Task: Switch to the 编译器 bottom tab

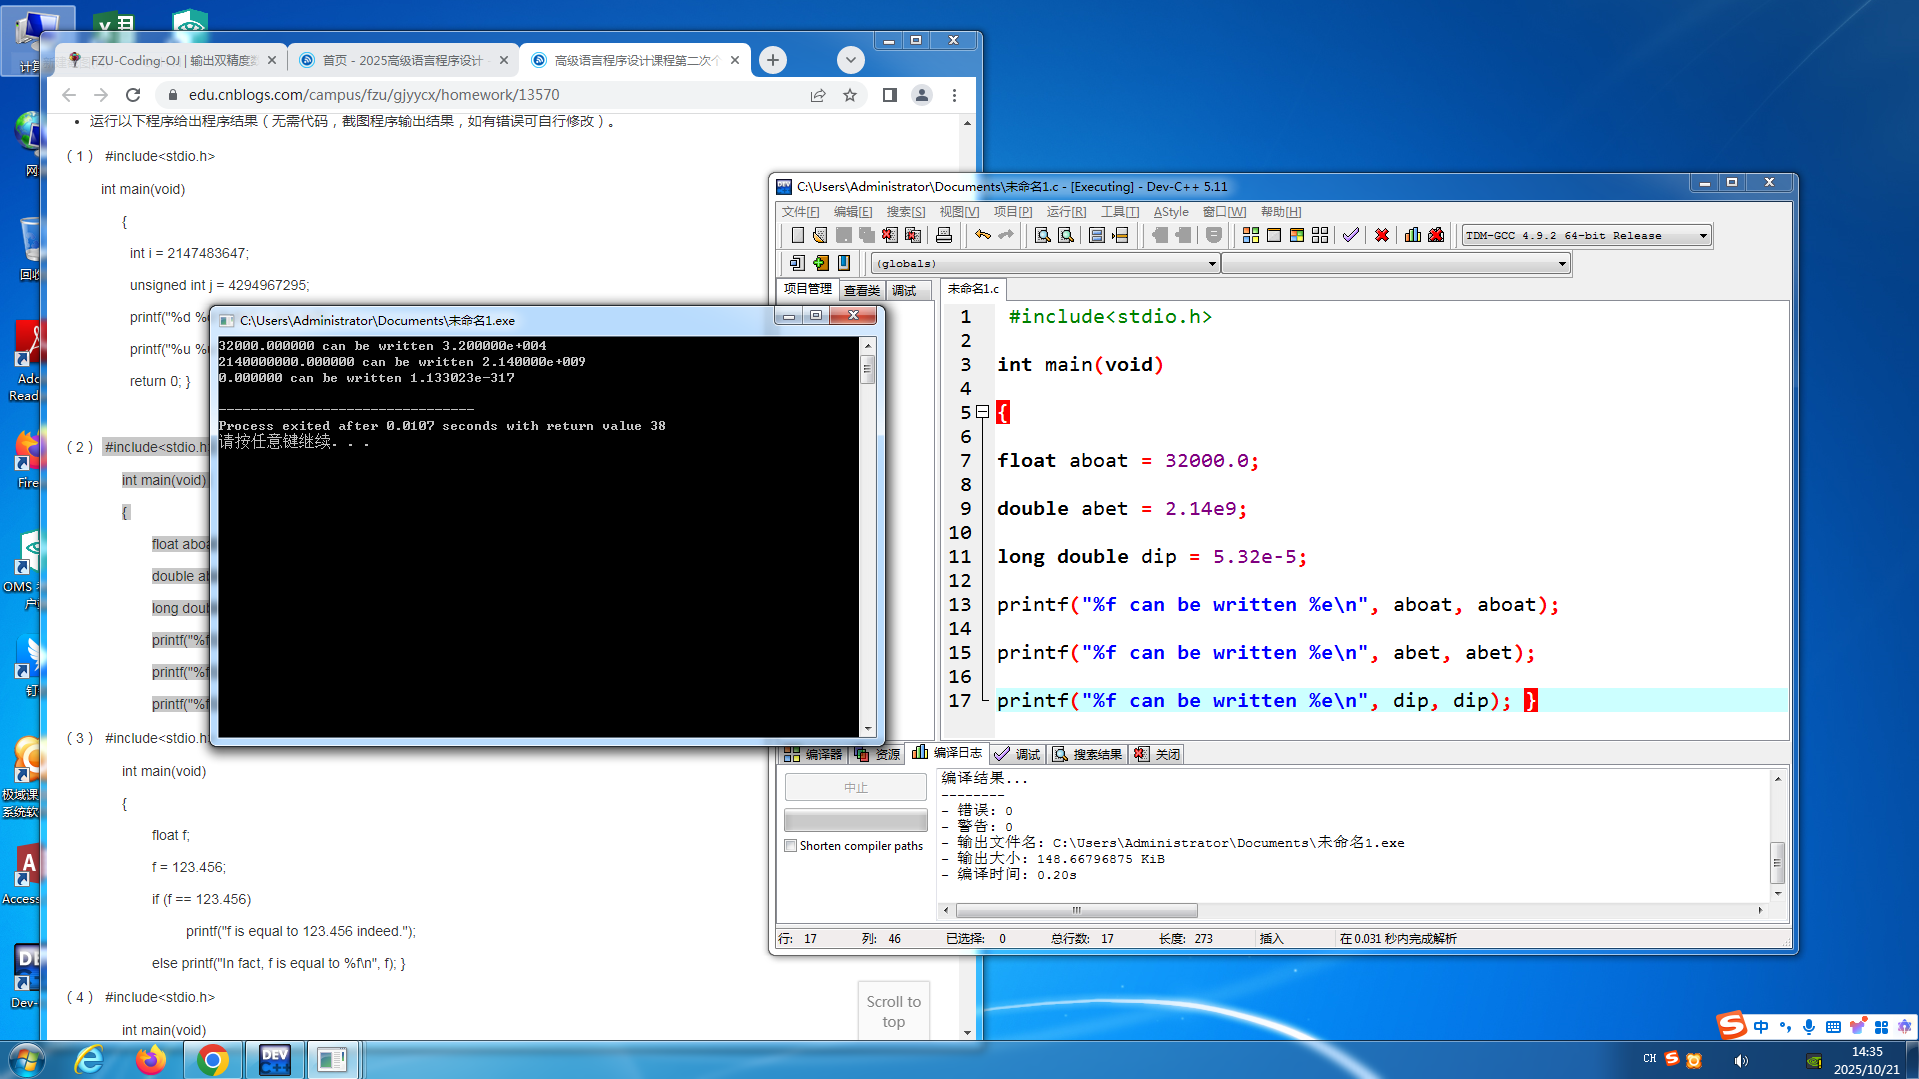Action: pos(814,754)
